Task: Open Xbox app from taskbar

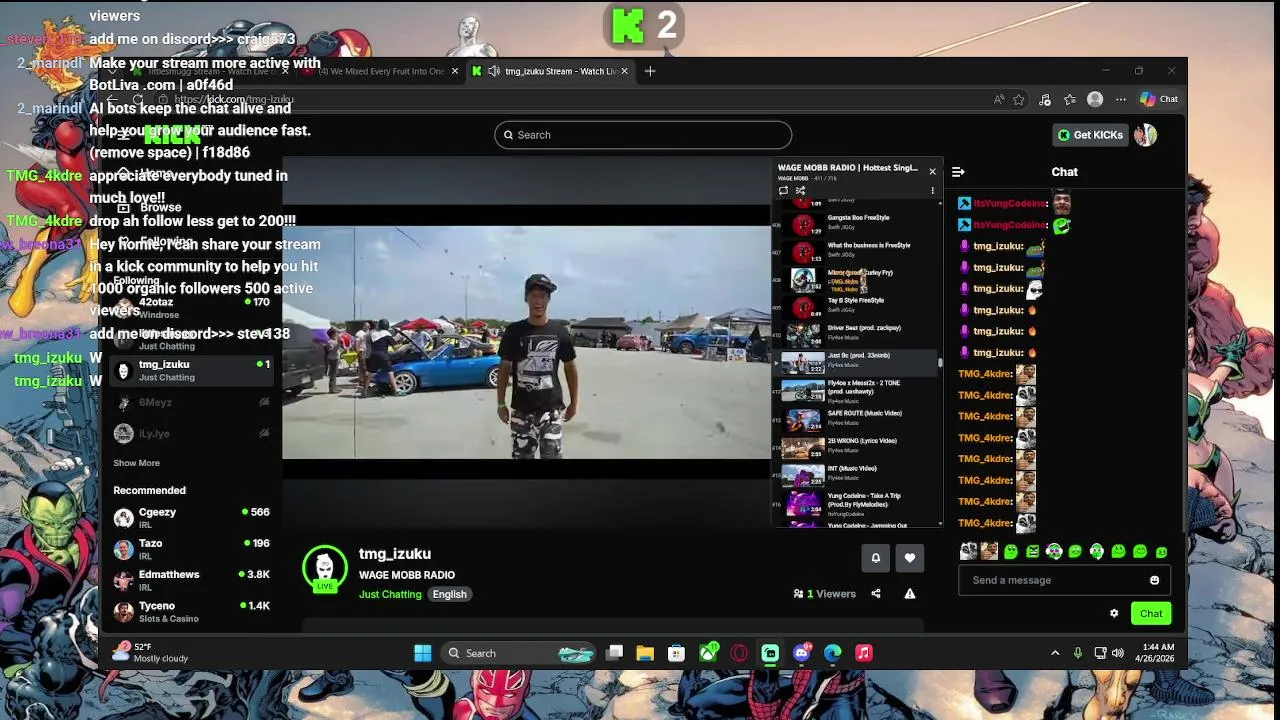Action: [708, 653]
